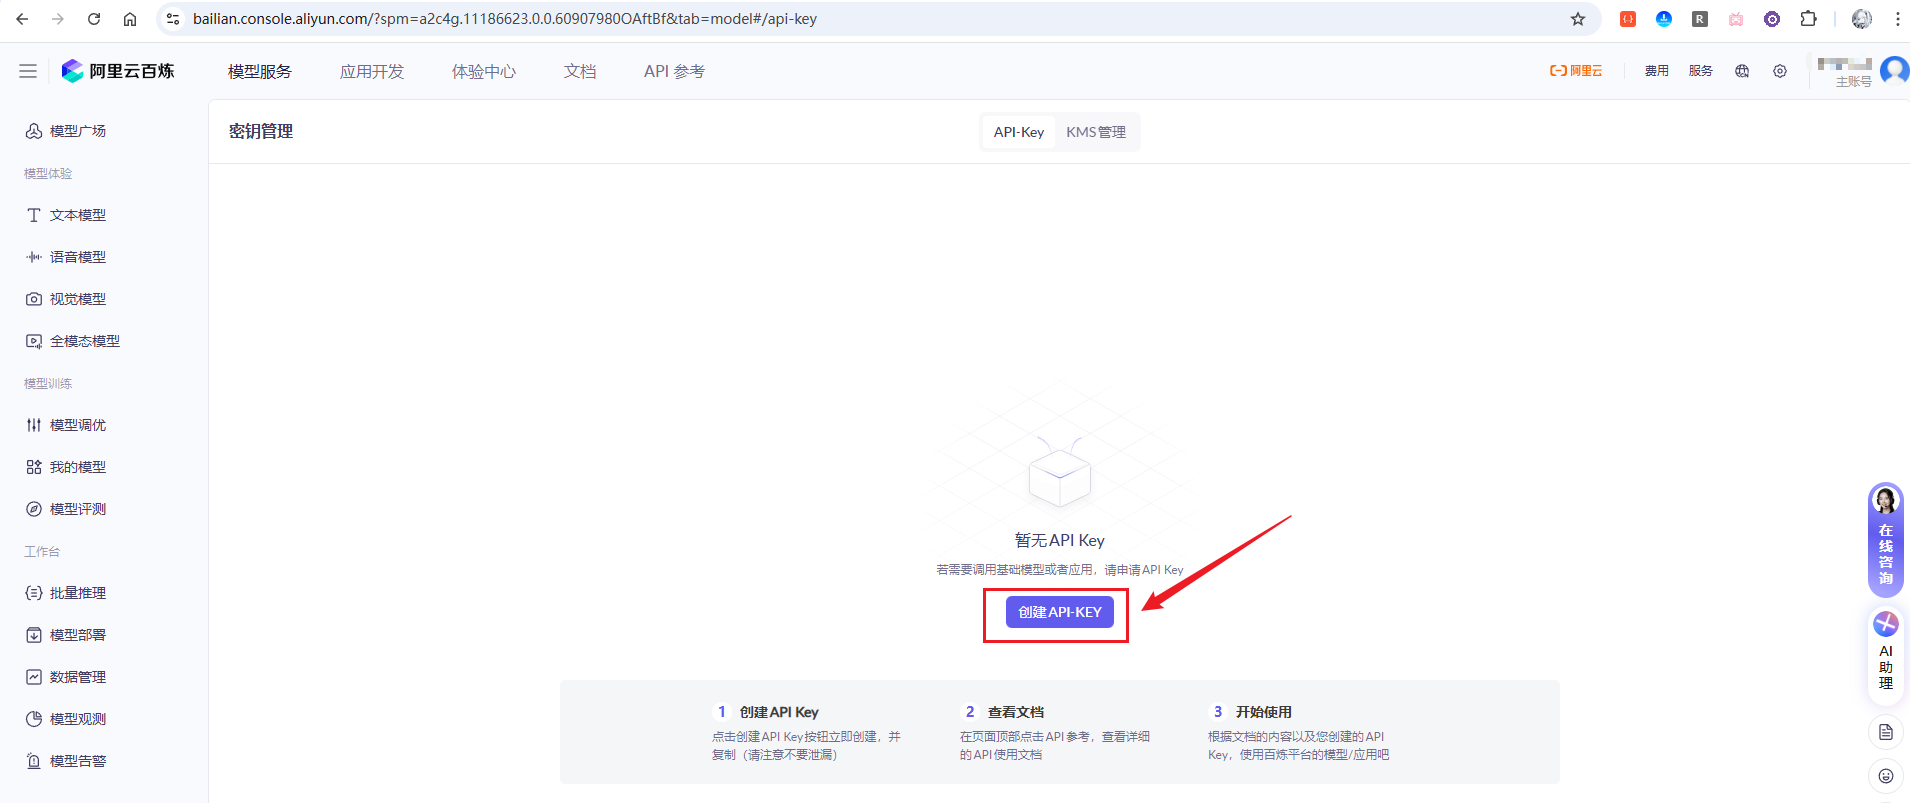
Task: Open 批量推理 in the sidebar
Action: [x=77, y=593]
